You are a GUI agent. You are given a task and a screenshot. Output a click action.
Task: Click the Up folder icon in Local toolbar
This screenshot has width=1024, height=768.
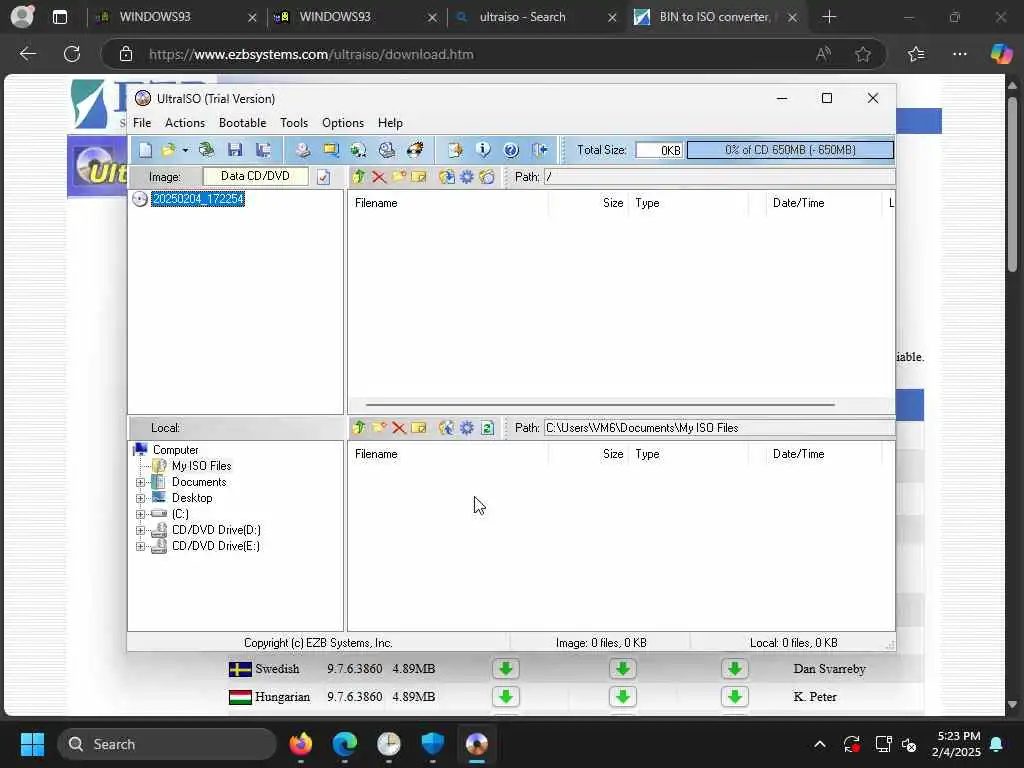[x=359, y=428]
